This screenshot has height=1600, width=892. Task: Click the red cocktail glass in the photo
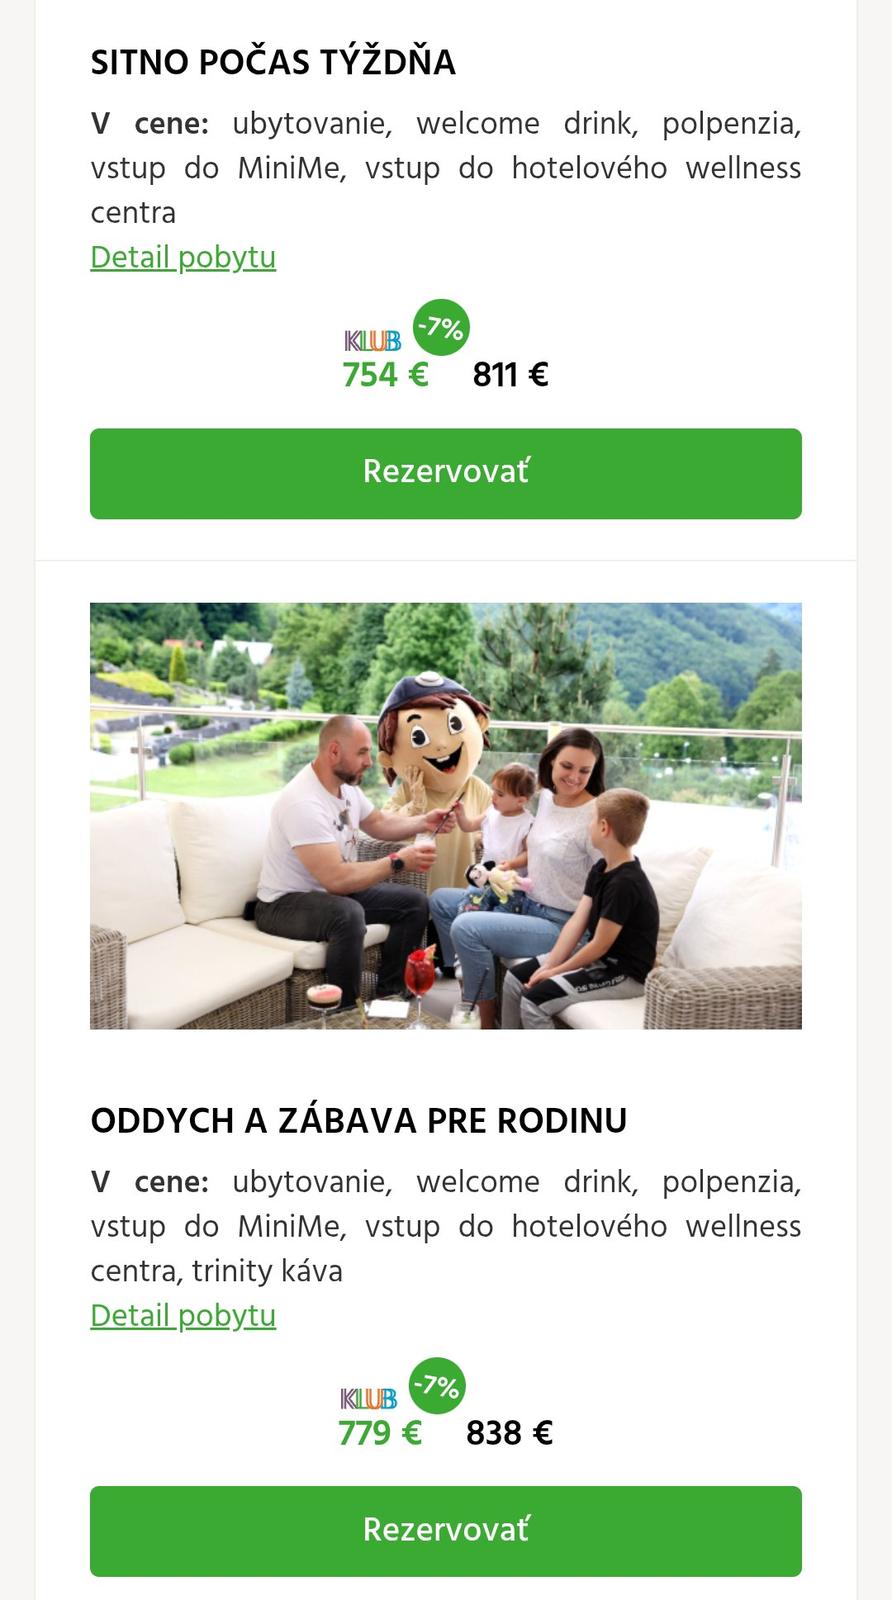(420, 970)
